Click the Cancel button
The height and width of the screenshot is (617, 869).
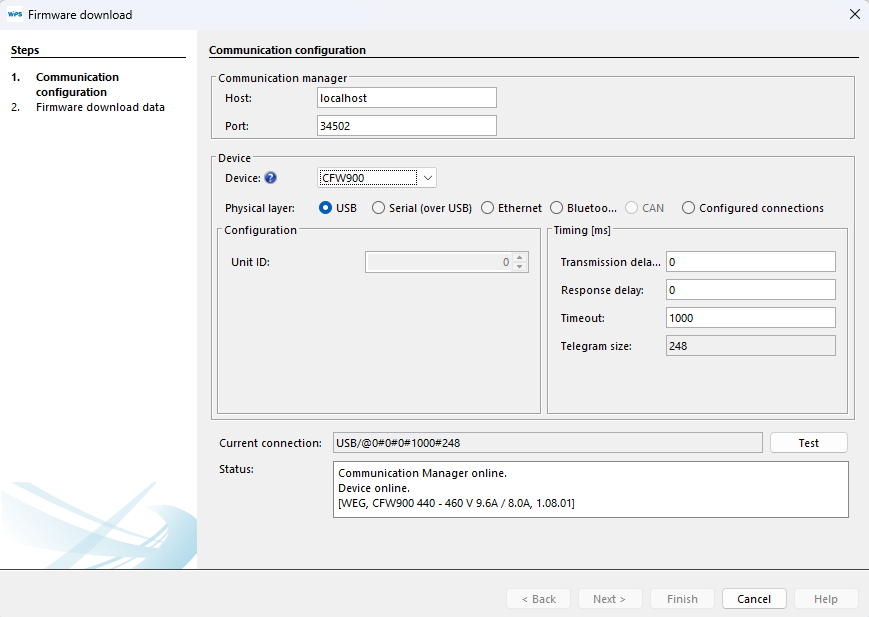pyautogui.click(x=754, y=599)
